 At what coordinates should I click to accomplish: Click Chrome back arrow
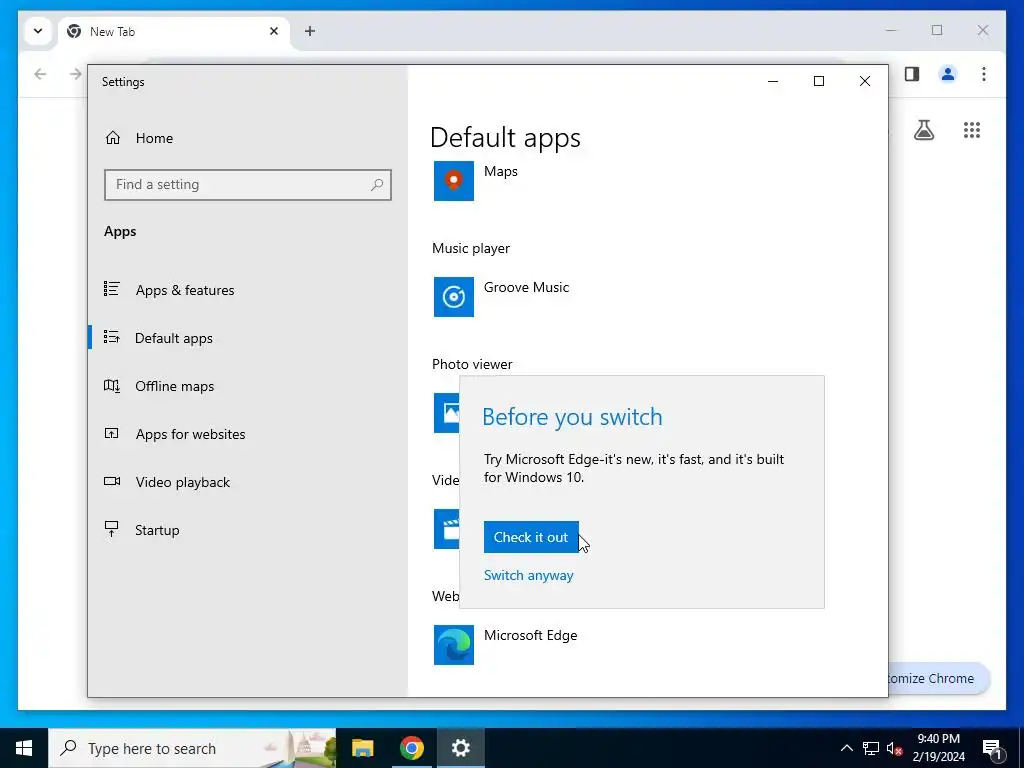40,74
